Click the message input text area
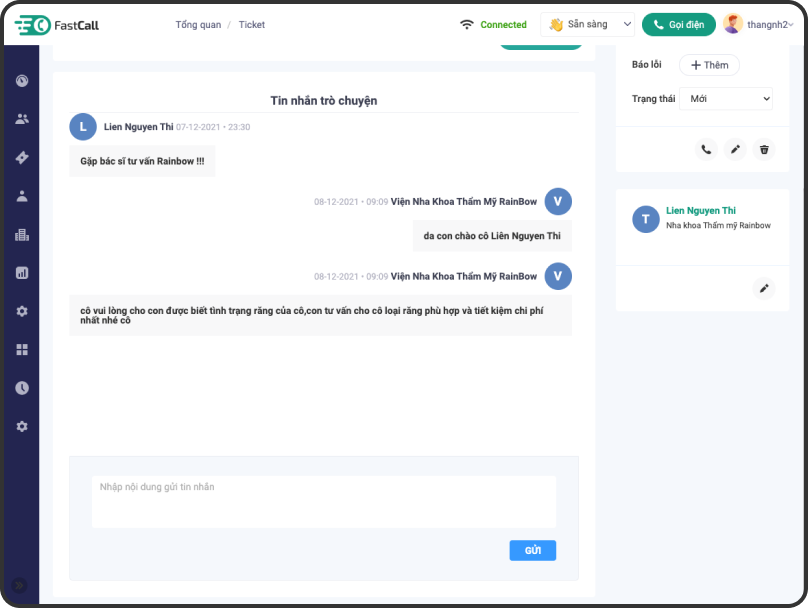 [323, 501]
